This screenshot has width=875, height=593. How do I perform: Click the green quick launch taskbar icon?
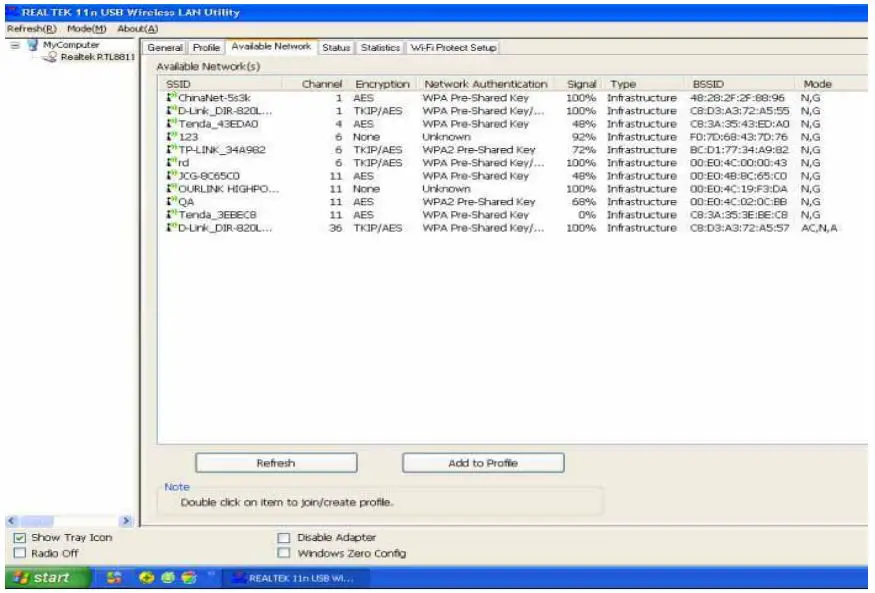tap(167, 577)
